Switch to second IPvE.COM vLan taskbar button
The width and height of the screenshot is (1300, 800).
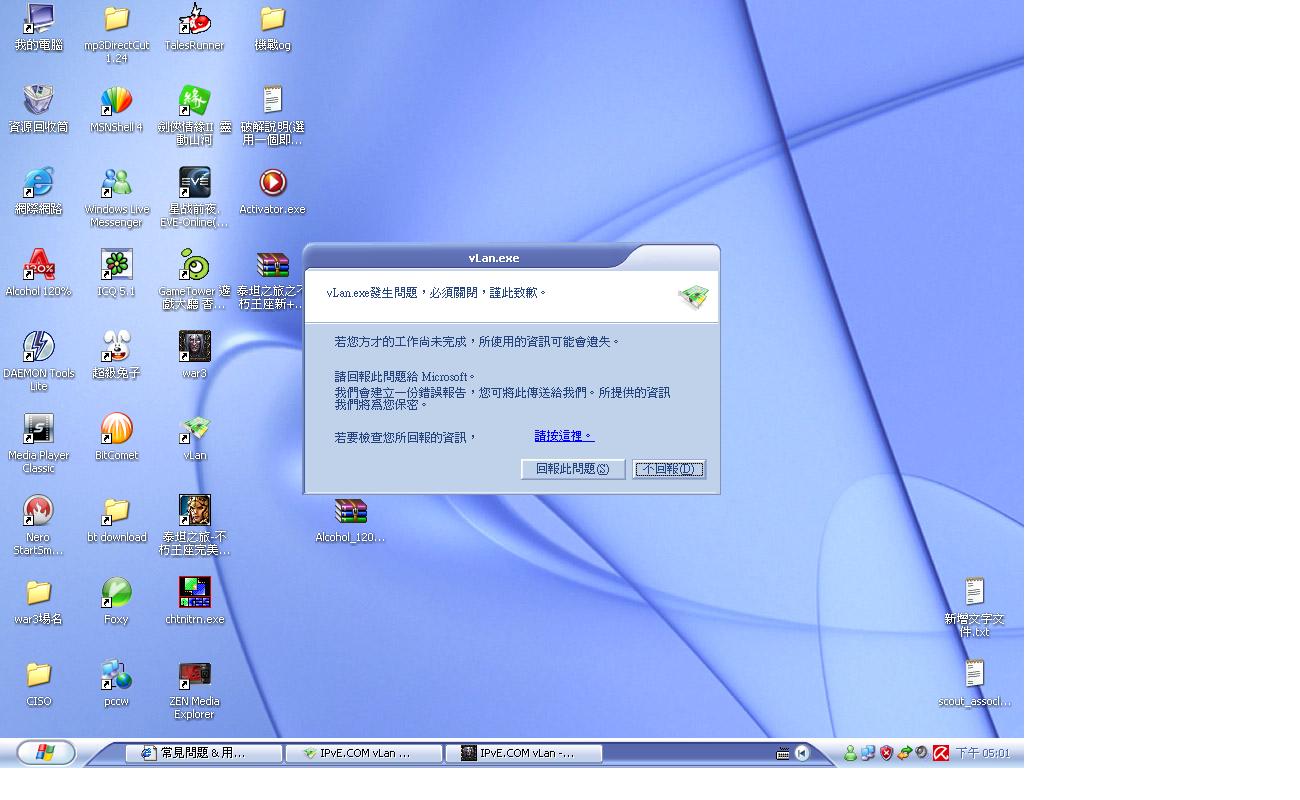pyautogui.click(x=524, y=753)
